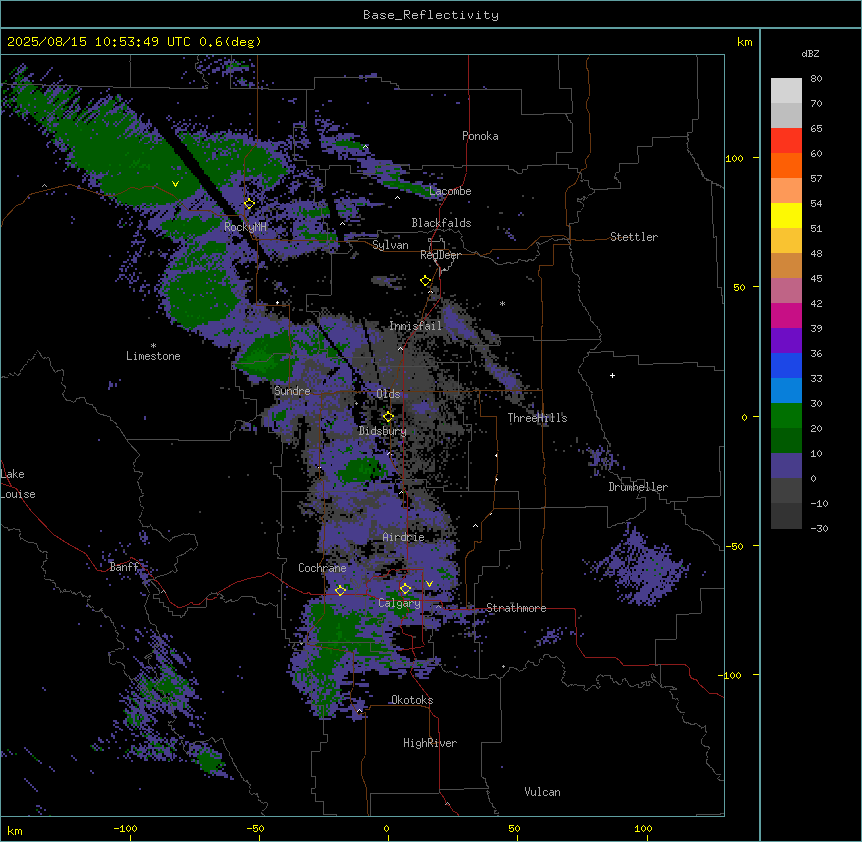This screenshot has width=862, height=842.
Task: Click the -30 value on dBZ legend
Action: (819, 528)
